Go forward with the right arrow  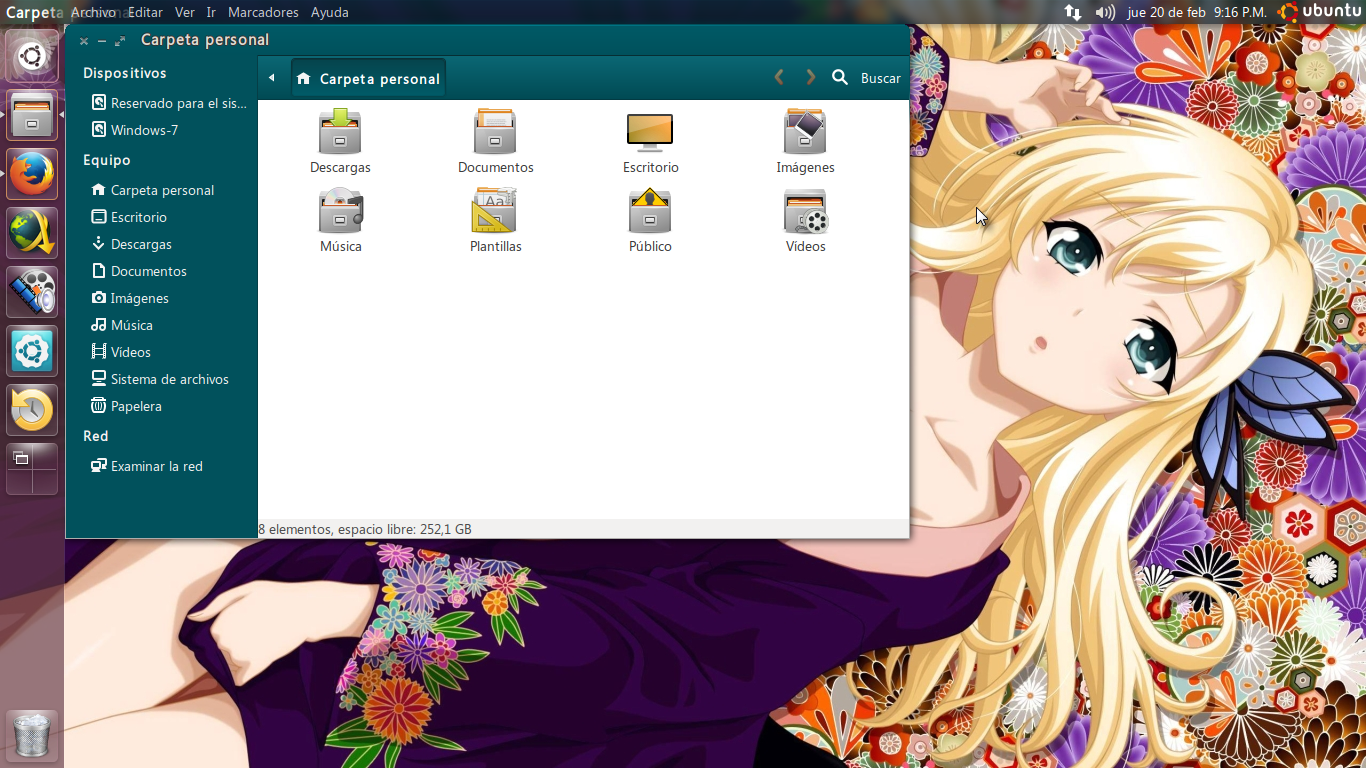(x=811, y=77)
